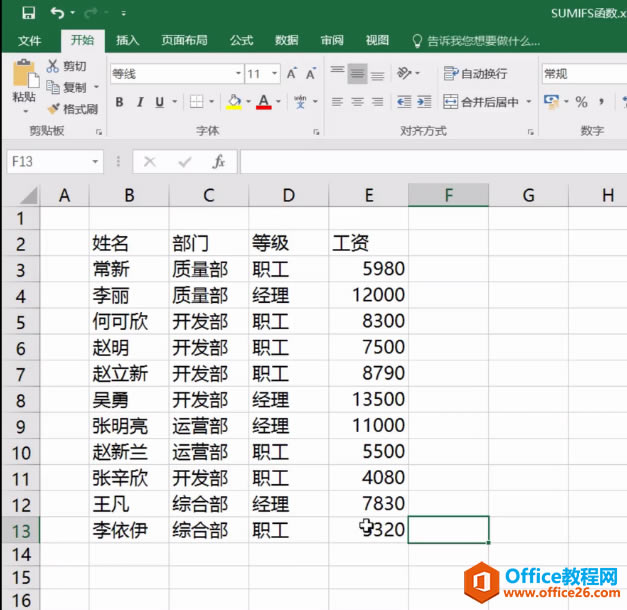Viewport: 627px width, 610px height.
Task: Expand the 合并后居中 dropdown arrow
Action: click(x=529, y=102)
